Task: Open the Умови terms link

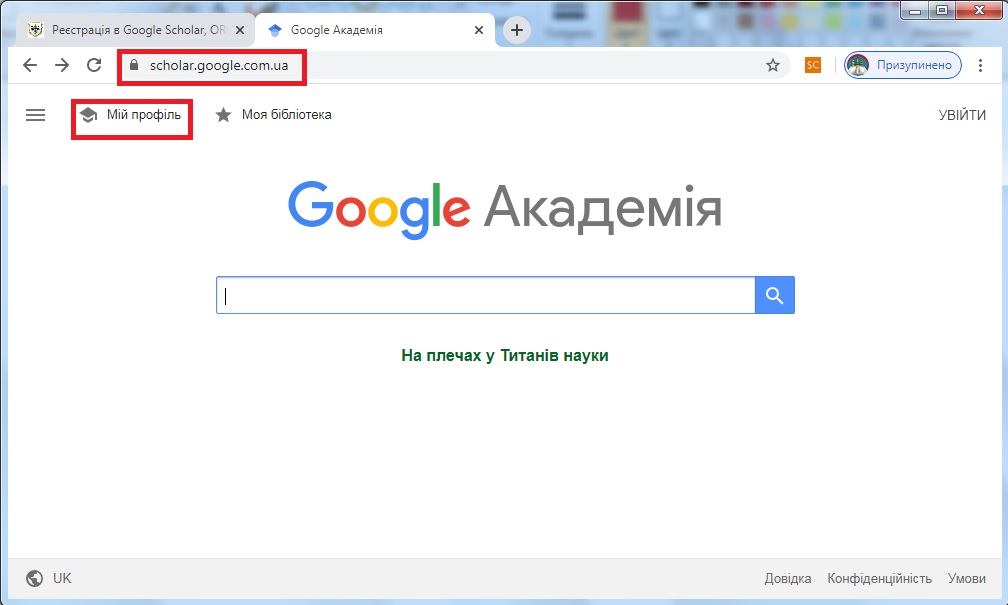Action: (x=966, y=579)
